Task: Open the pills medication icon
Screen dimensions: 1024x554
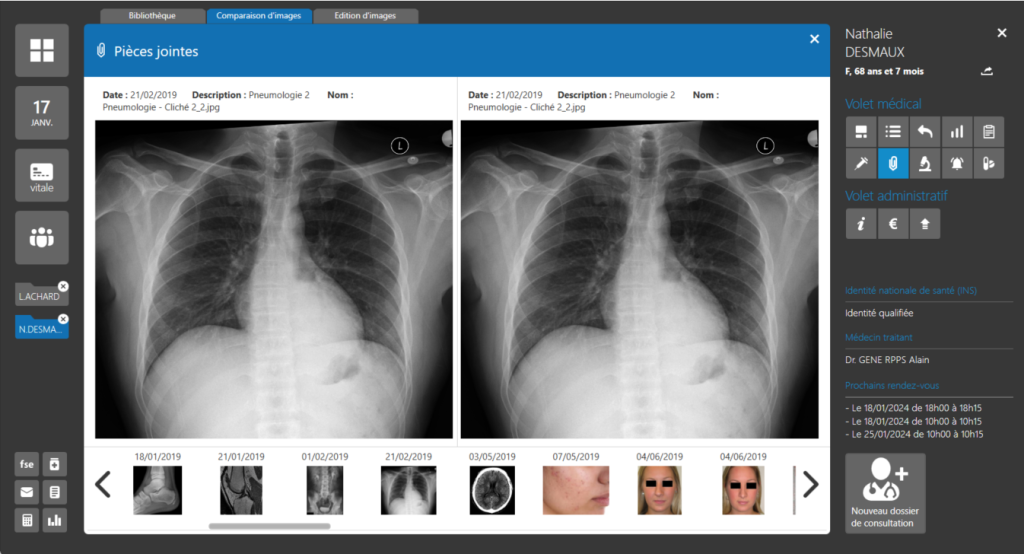Action: [989, 163]
